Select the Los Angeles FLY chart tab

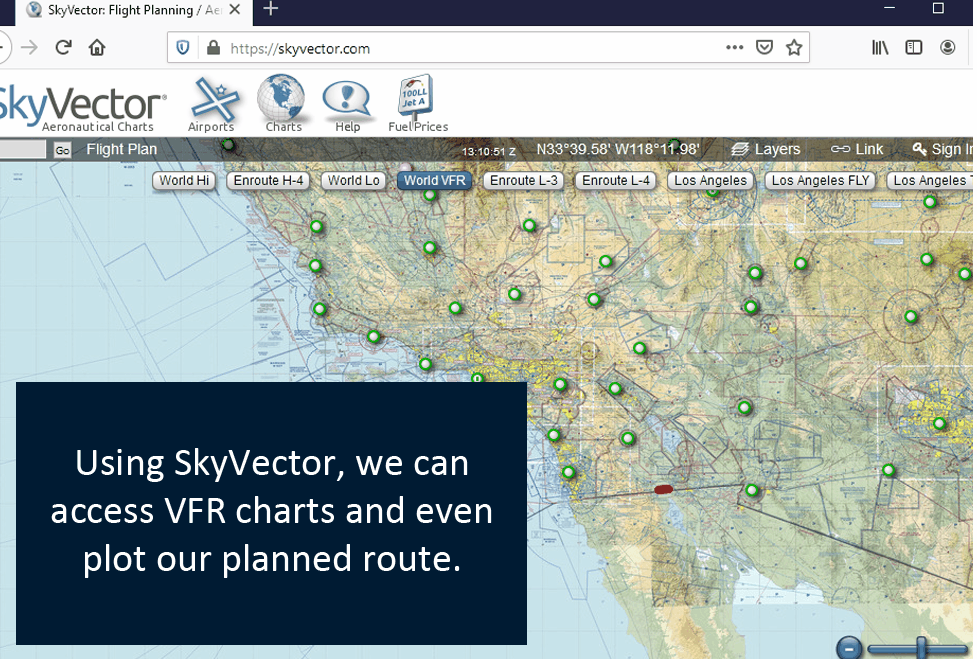pos(820,181)
